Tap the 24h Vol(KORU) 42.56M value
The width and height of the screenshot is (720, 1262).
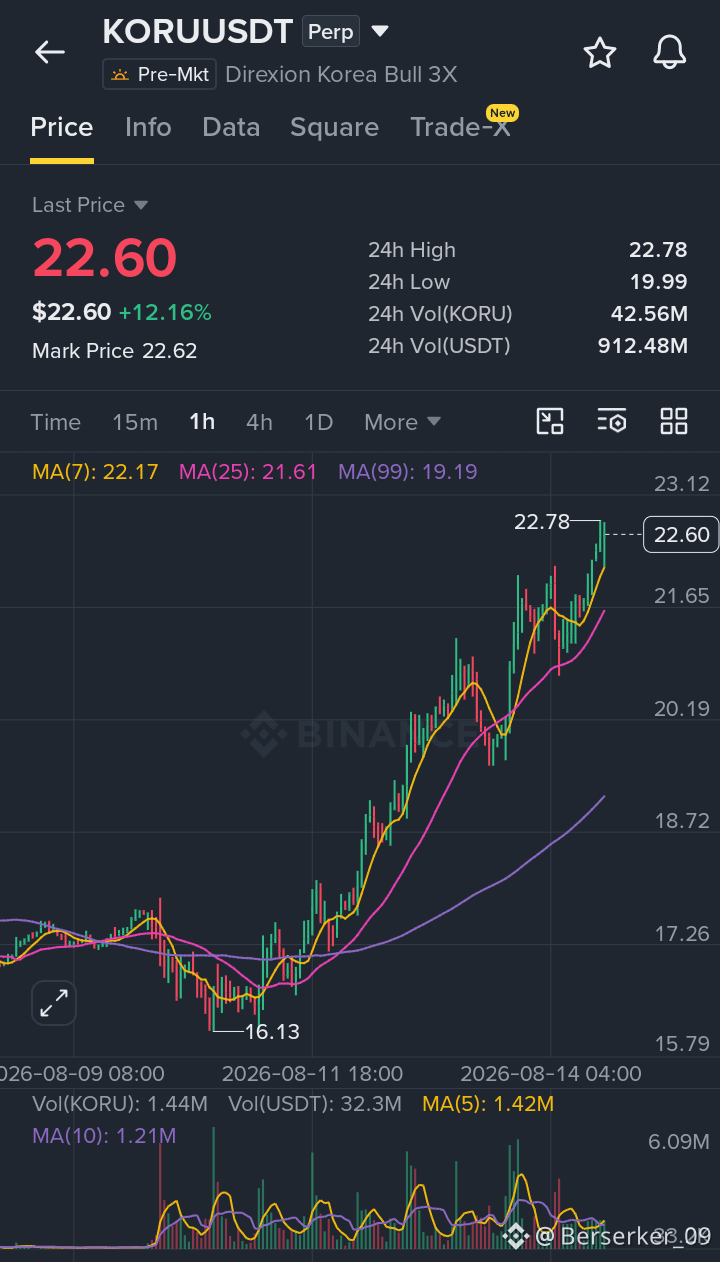pyautogui.click(x=649, y=314)
